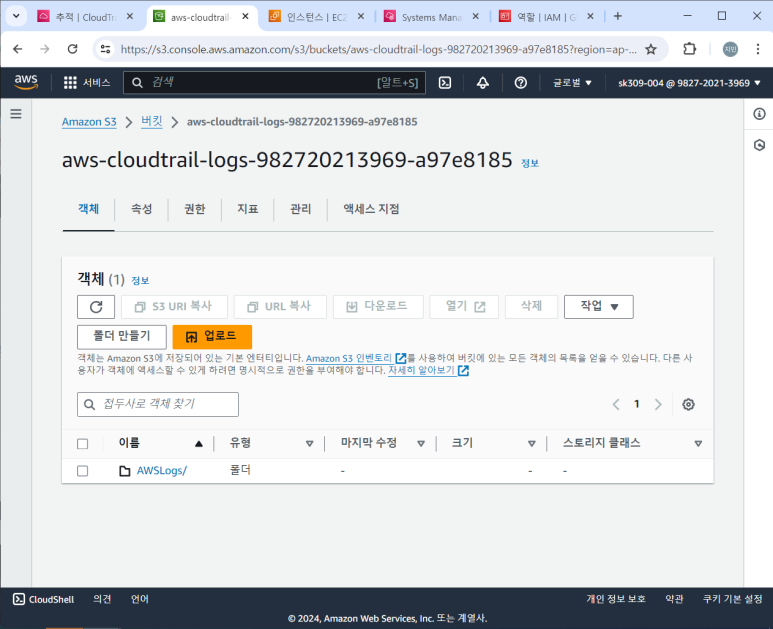The width and height of the screenshot is (773, 629).
Task: Click 버킷 breadcrumb link
Action: [x=151, y=122]
